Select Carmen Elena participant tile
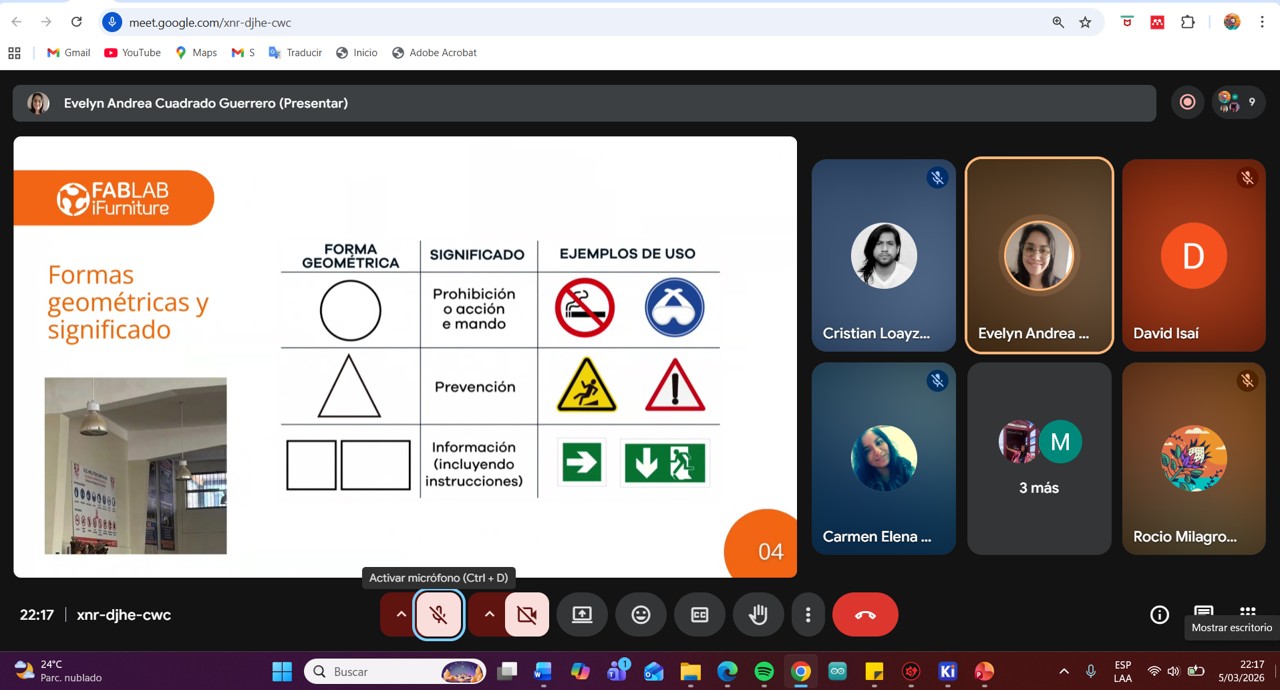This screenshot has height=690, width=1280. [884, 458]
